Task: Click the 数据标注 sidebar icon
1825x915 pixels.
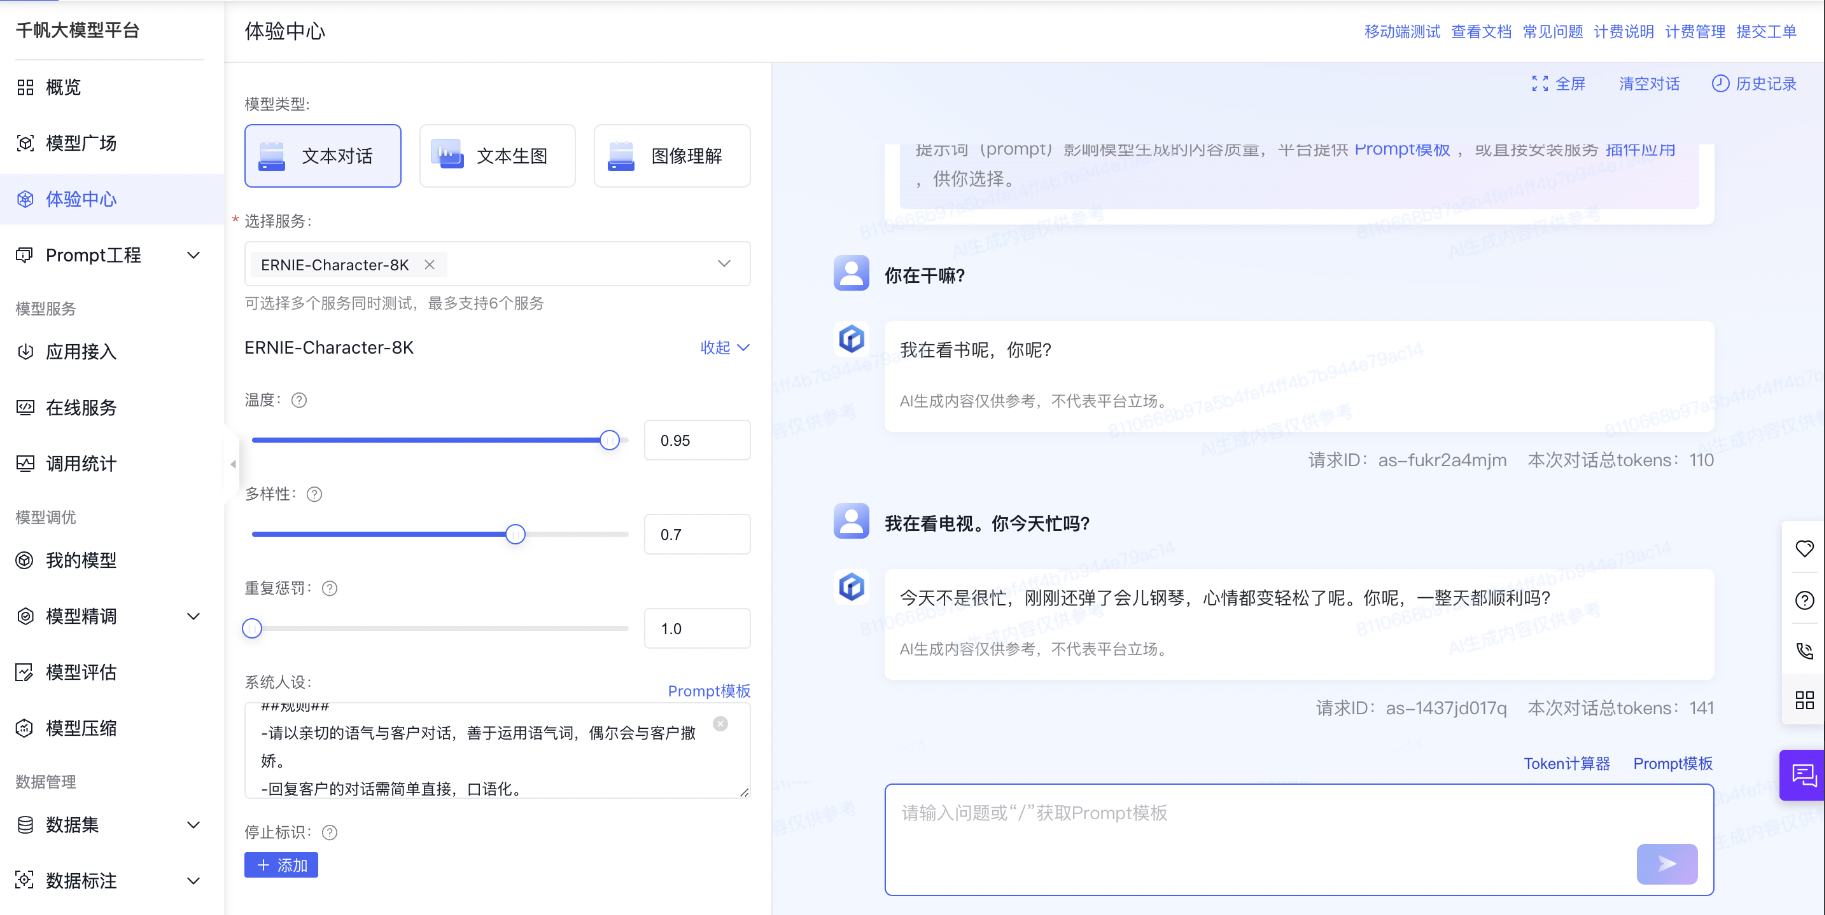Action: [25, 881]
